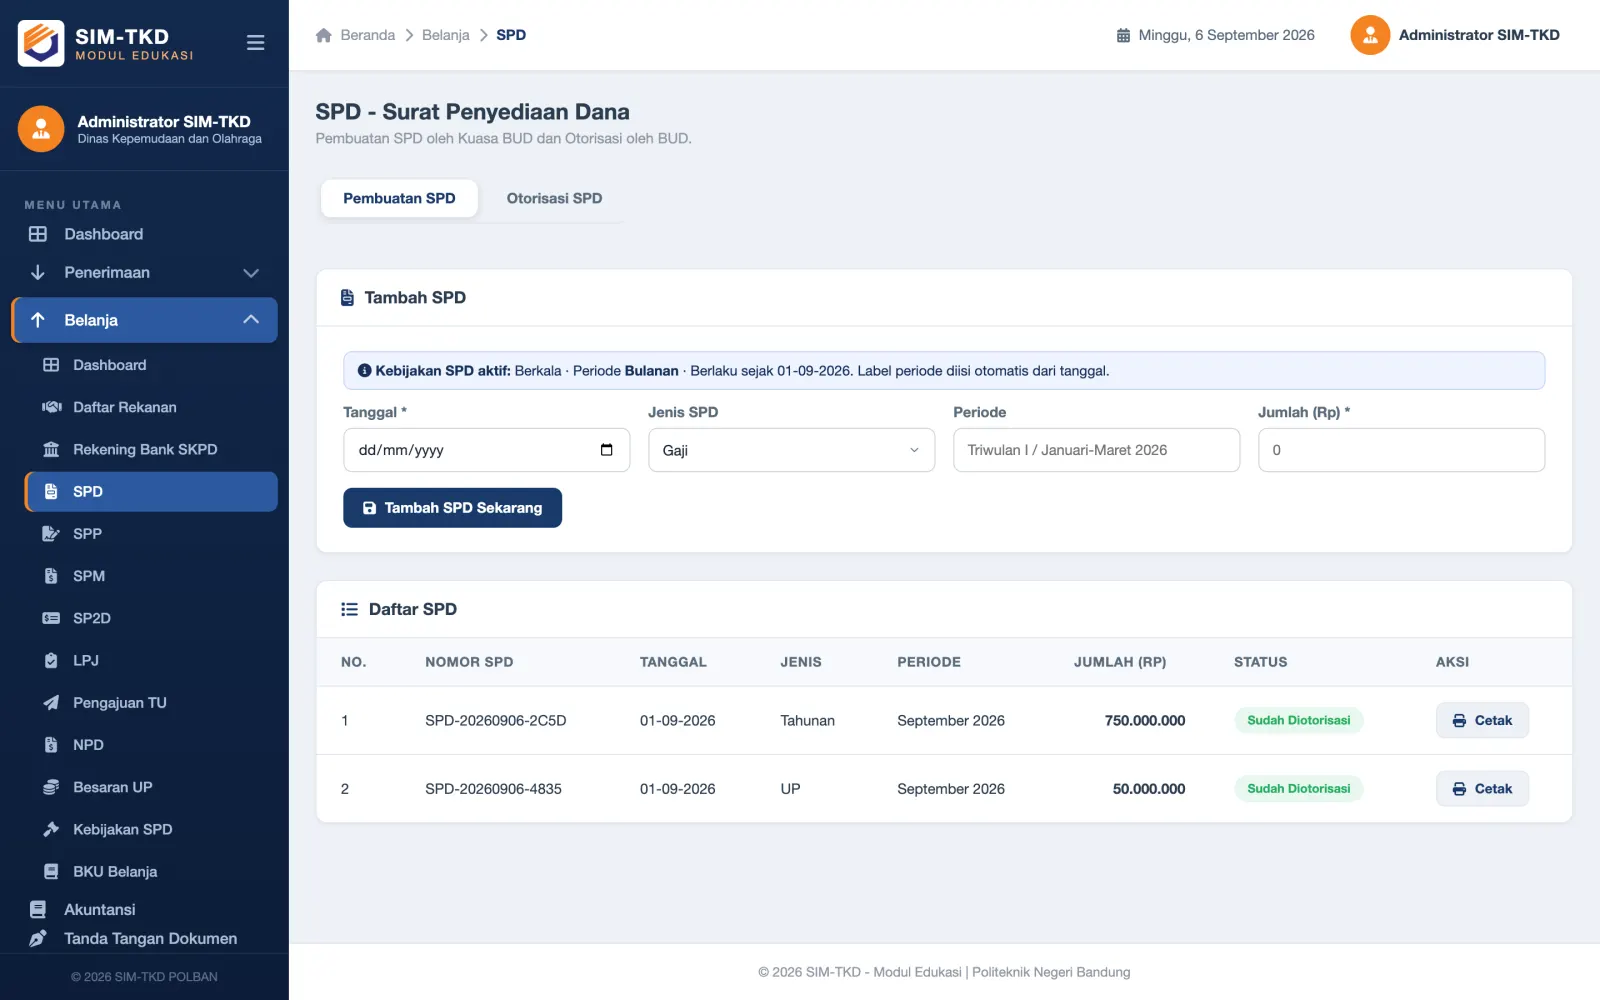This screenshot has width=1600, height=1000.
Task: Click the Tanda Tangan Dokumen pen icon
Action: [x=38, y=938]
